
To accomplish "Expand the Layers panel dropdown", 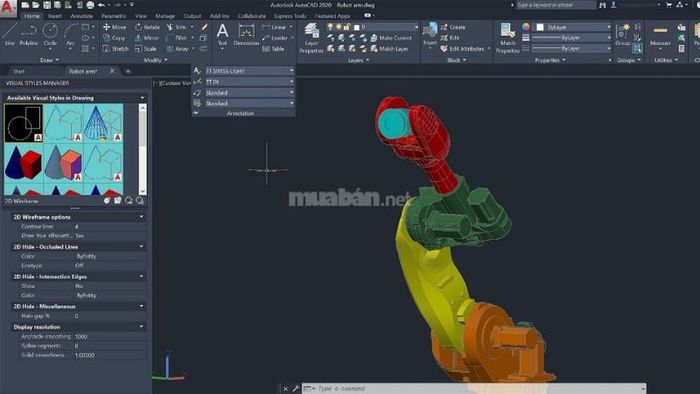I will coord(358,60).
